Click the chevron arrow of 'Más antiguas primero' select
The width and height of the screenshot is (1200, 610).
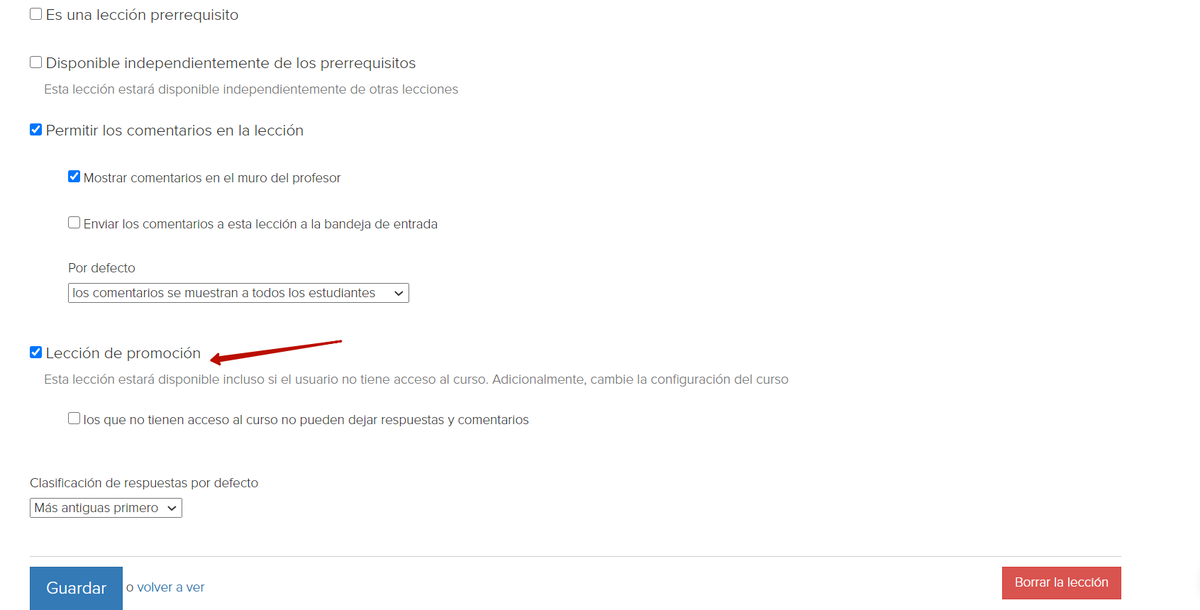point(172,508)
